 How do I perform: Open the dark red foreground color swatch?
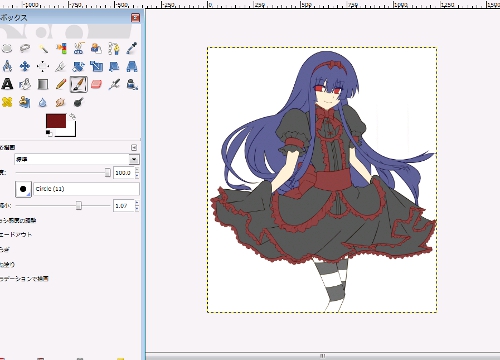click(56, 121)
